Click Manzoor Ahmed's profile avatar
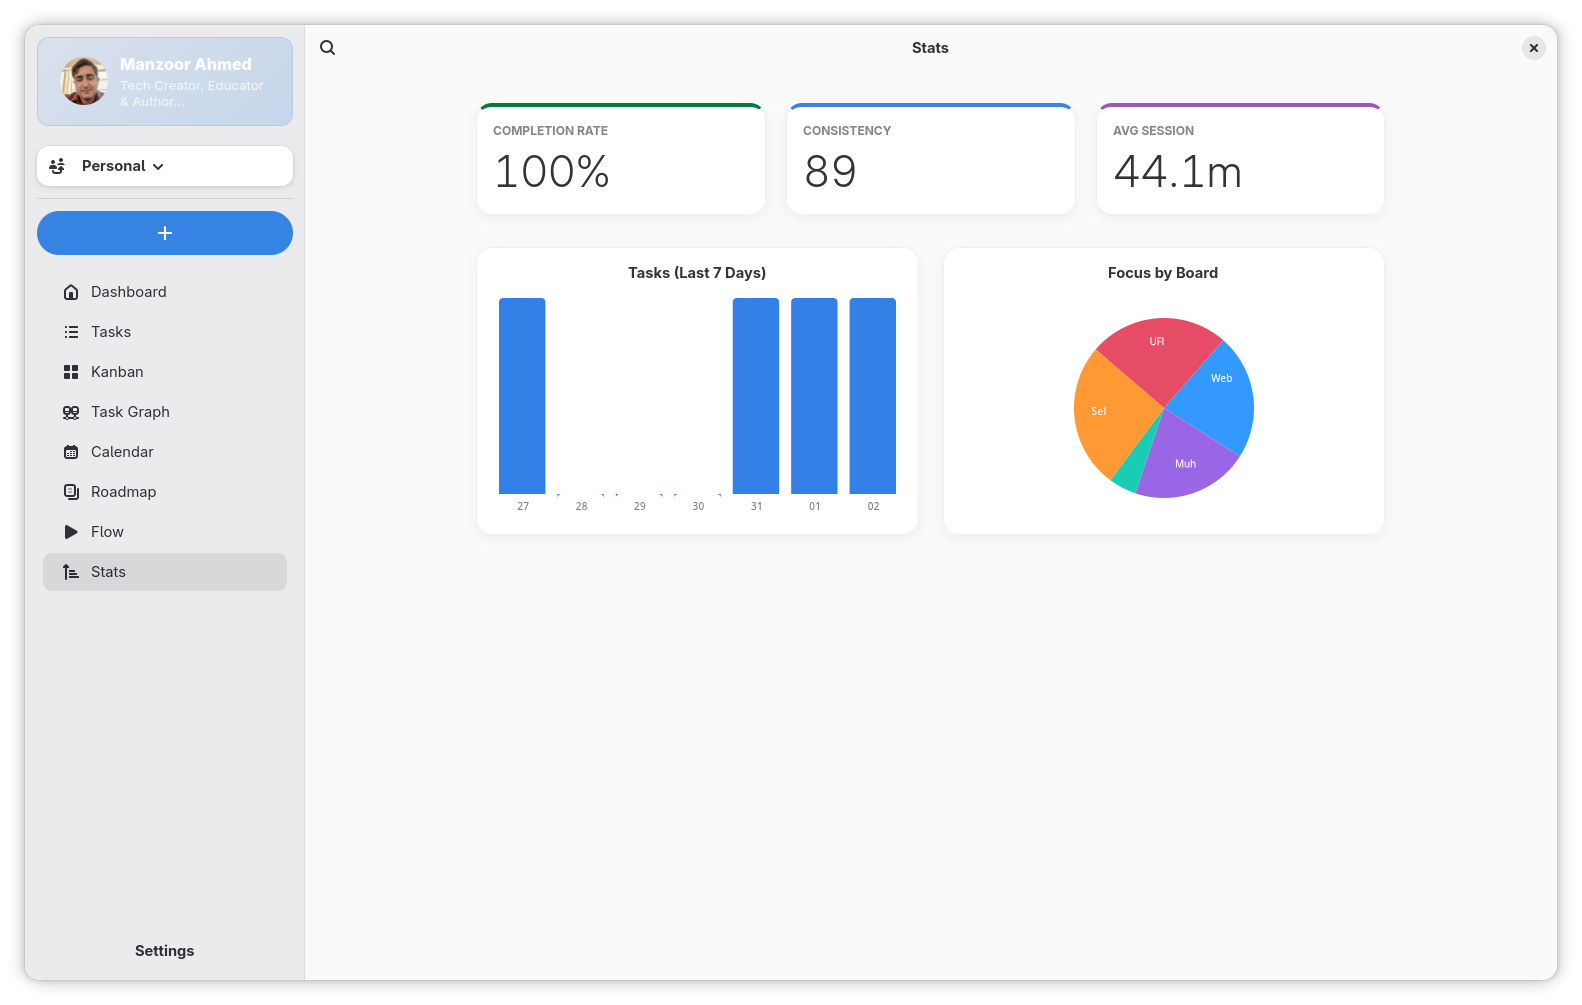This screenshot has width=1582, height=1005. (84, 81)
